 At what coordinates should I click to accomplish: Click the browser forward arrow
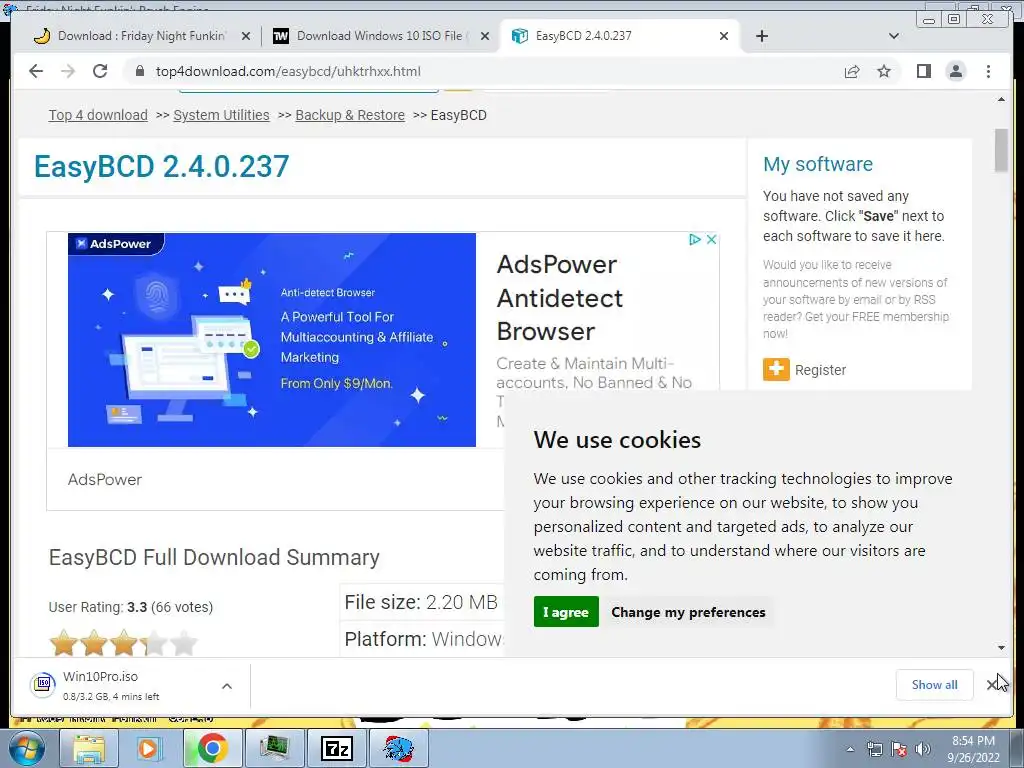pos(68,71)
